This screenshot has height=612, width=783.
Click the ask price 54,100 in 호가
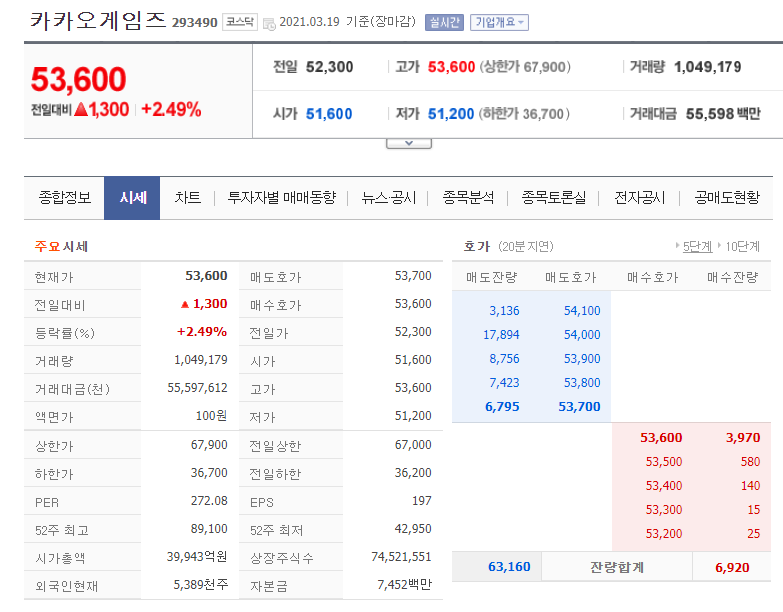582,311
